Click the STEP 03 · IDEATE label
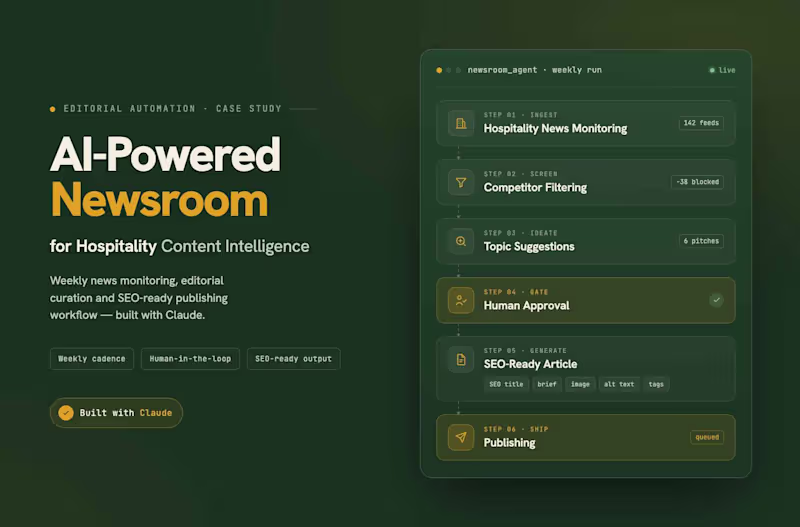800x527 pixels. pyautogui.click(x=520, y=233)
